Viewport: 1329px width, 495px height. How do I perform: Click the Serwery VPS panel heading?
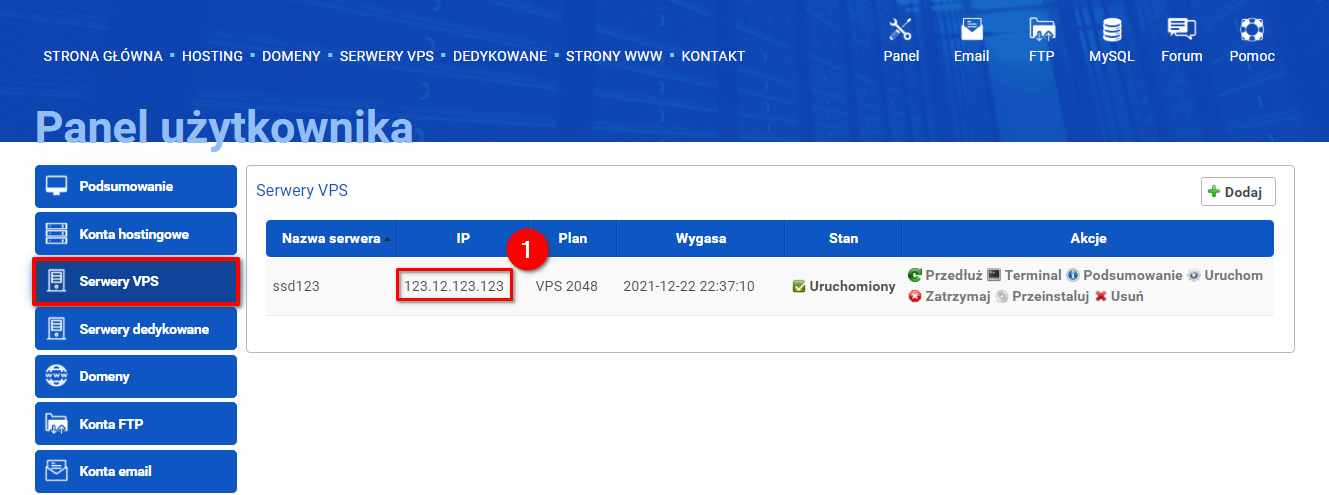tap(302, 190)
